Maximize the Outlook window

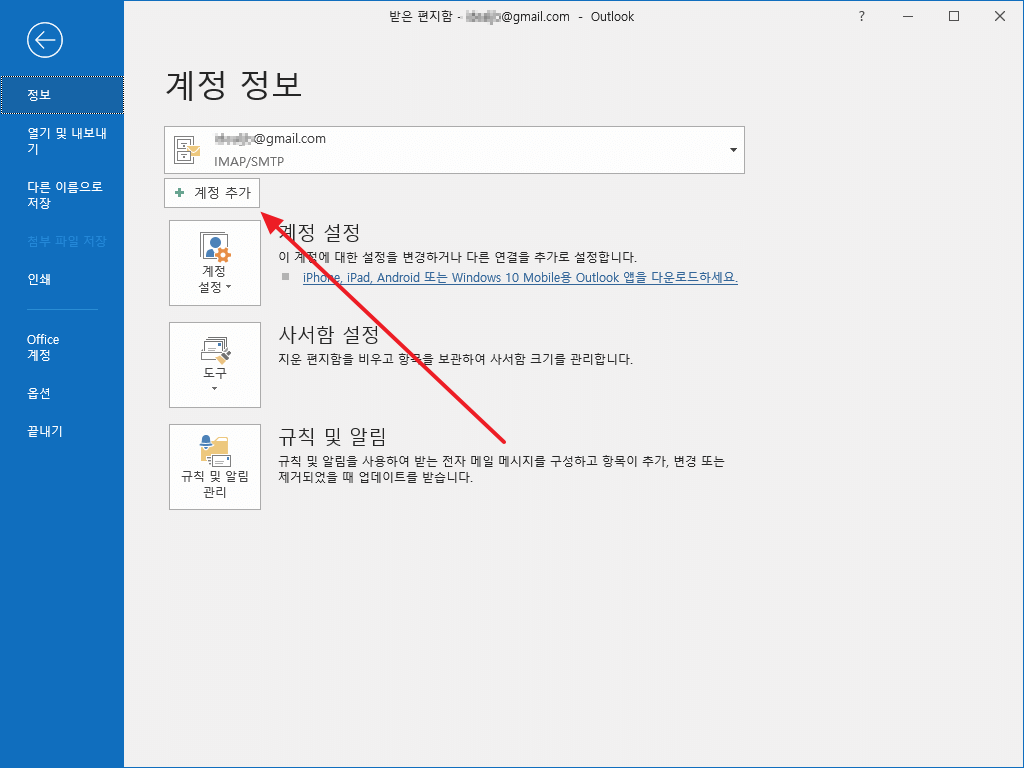(x=954, y=16)
